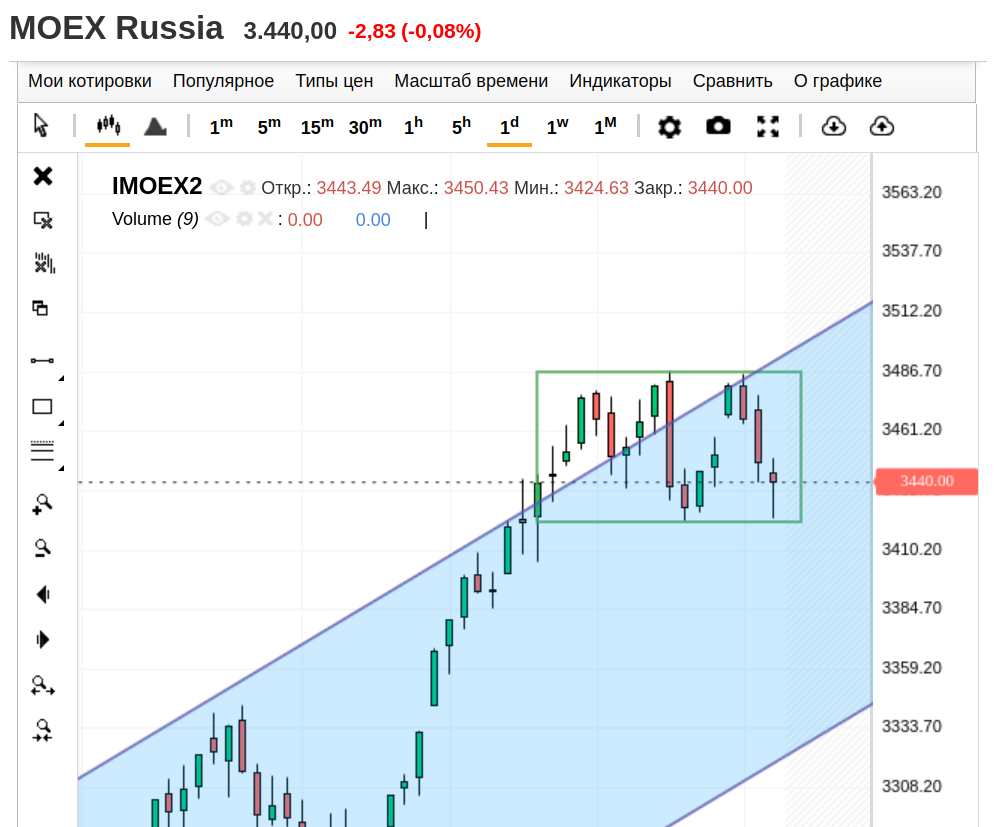
Task: Enter fullscreen chart mode
Action: tap(768, 126)
